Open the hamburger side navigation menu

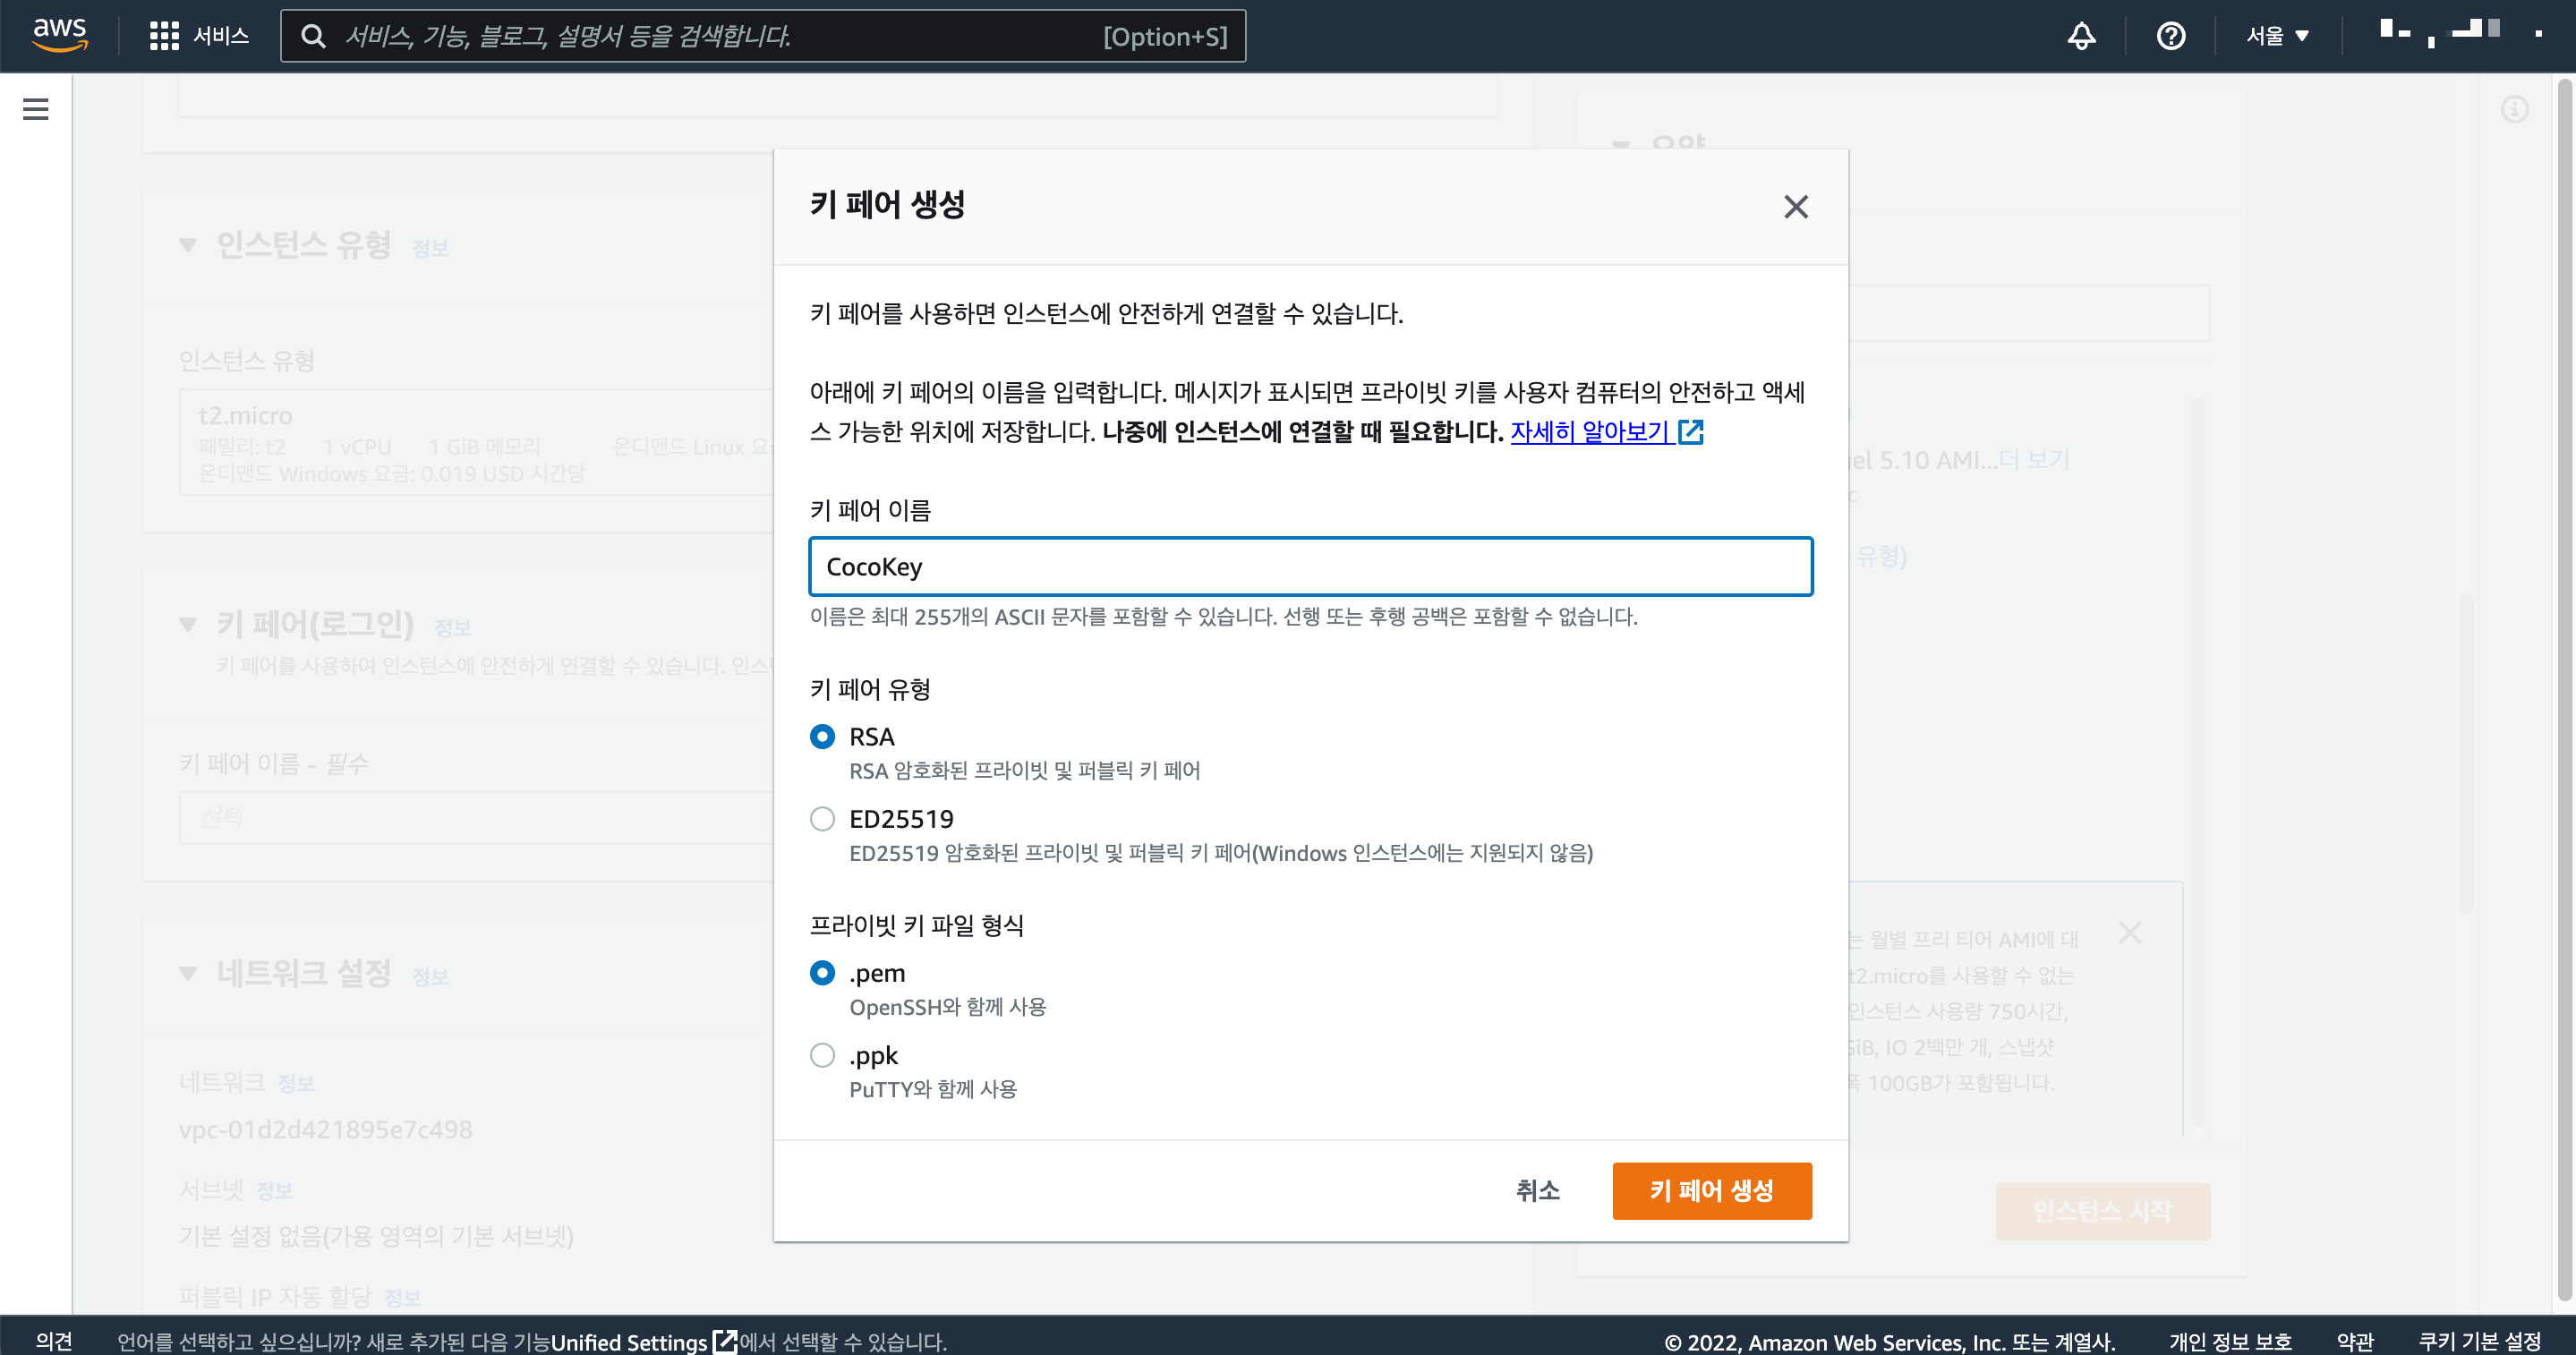pos(36,109)
